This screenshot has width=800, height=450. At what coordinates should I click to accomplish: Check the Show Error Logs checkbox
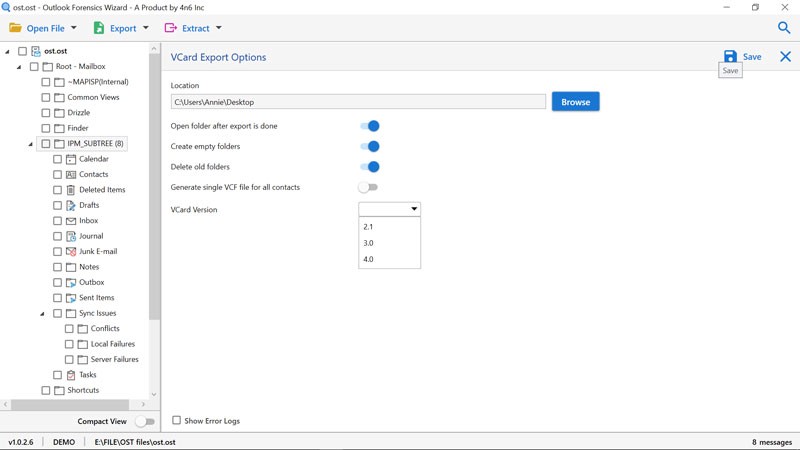coord(177,420)
